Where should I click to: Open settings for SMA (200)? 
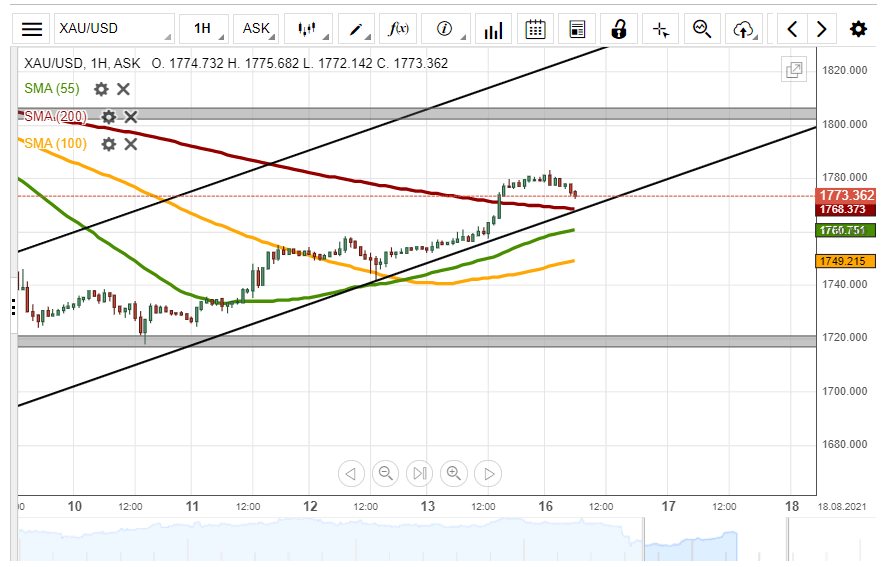[x=108, y=117]
